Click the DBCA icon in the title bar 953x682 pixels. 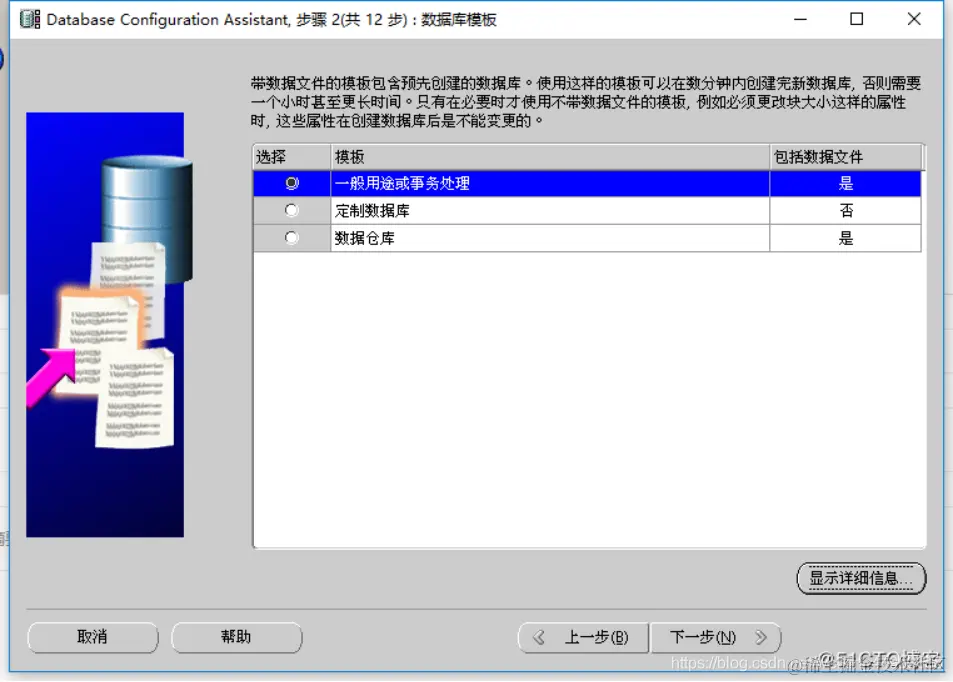point(29,18)
